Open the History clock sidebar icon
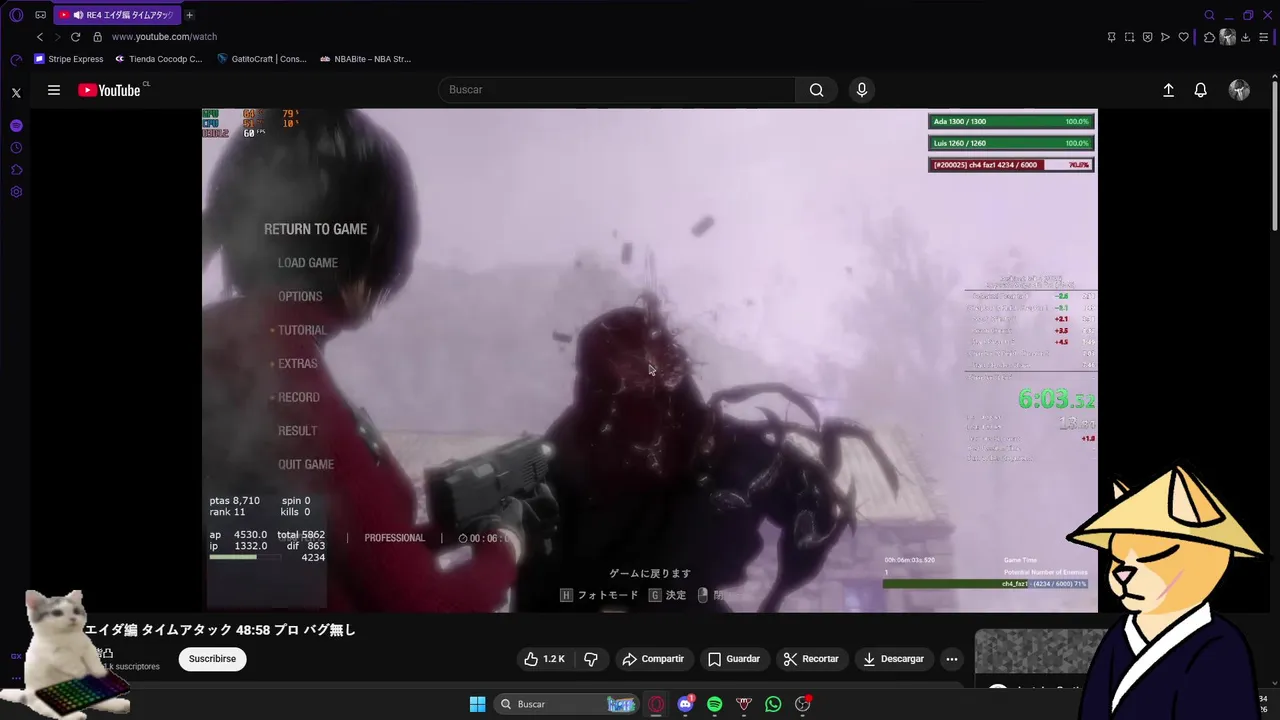The width and height of the screenshot is (1280, 720). point(16,148)
